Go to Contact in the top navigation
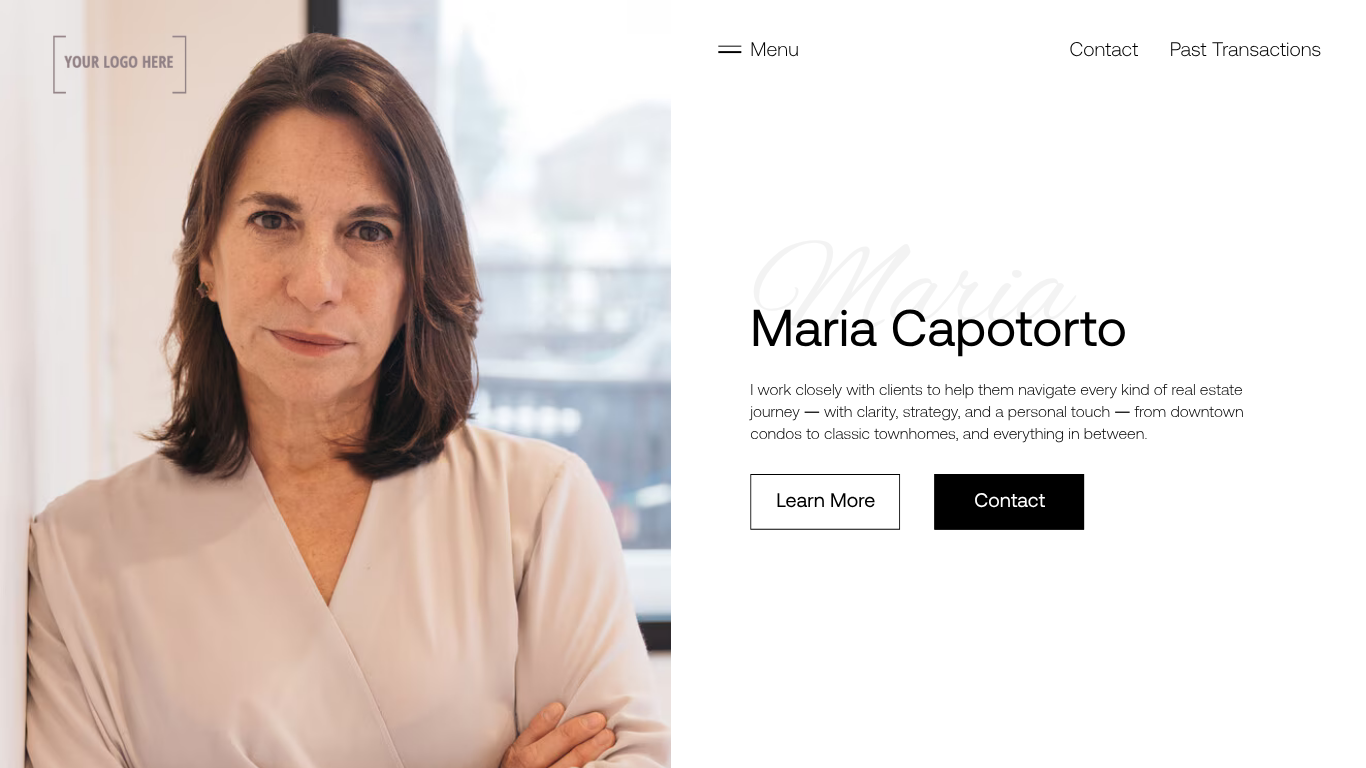1366x768 pixels. point(1103,50)
